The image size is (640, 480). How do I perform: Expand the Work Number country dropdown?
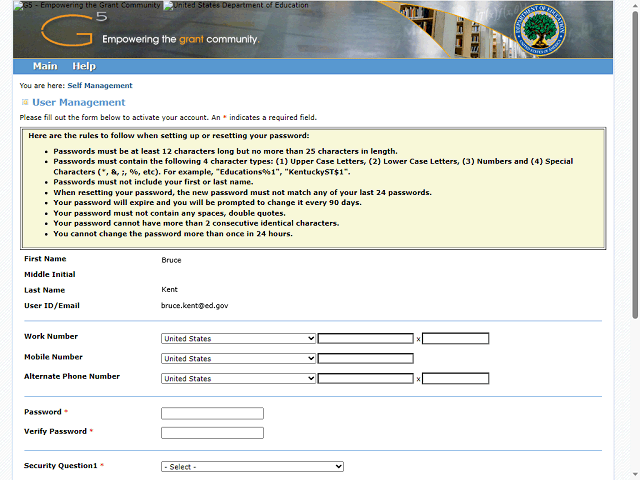pyautogui.click(x=238, y=339)
